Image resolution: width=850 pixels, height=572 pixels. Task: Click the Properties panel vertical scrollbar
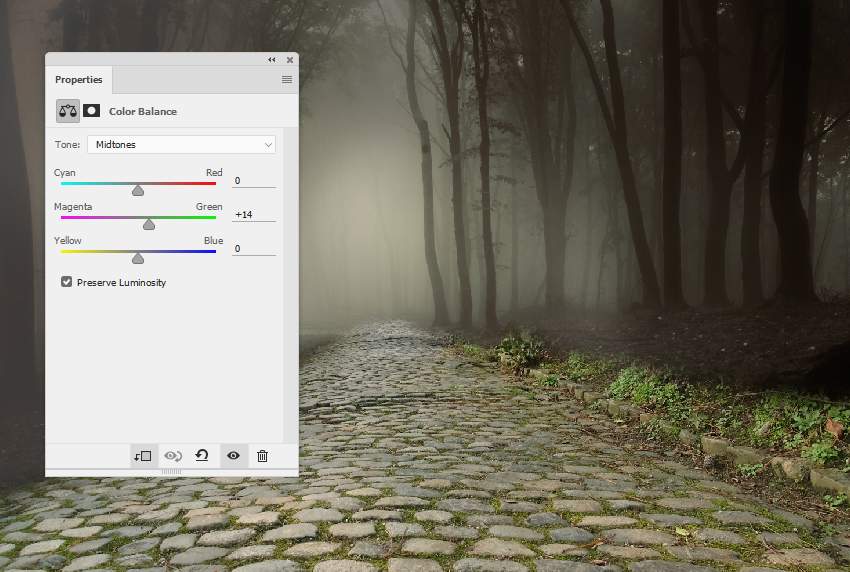point(291,285)
